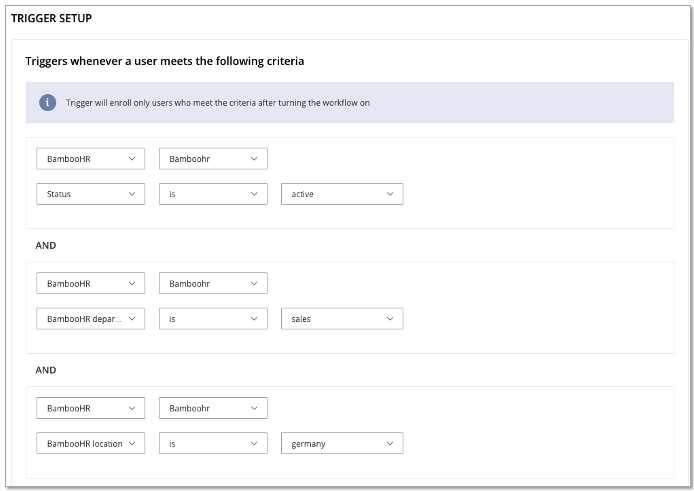Screen dimensions: 694x491
Task: Open the 'BambooHR depar...' field dropdown
Action: coord(90,319)
